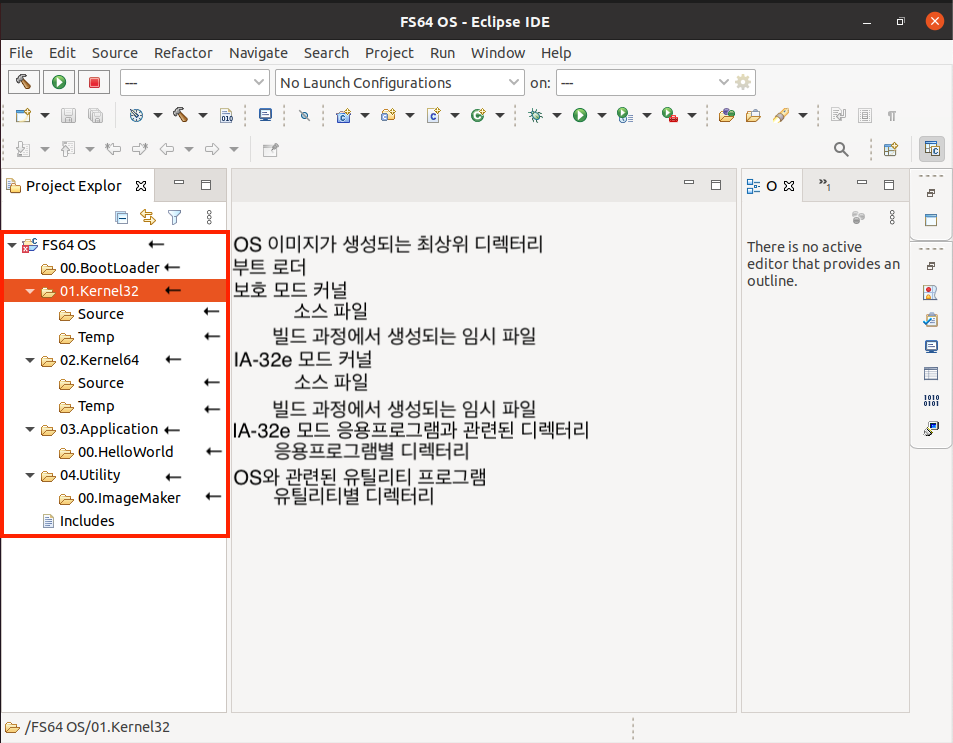Screen dimensions: 953x743
Task: Click the Debug bug icon
Action: tap(535, 116)
